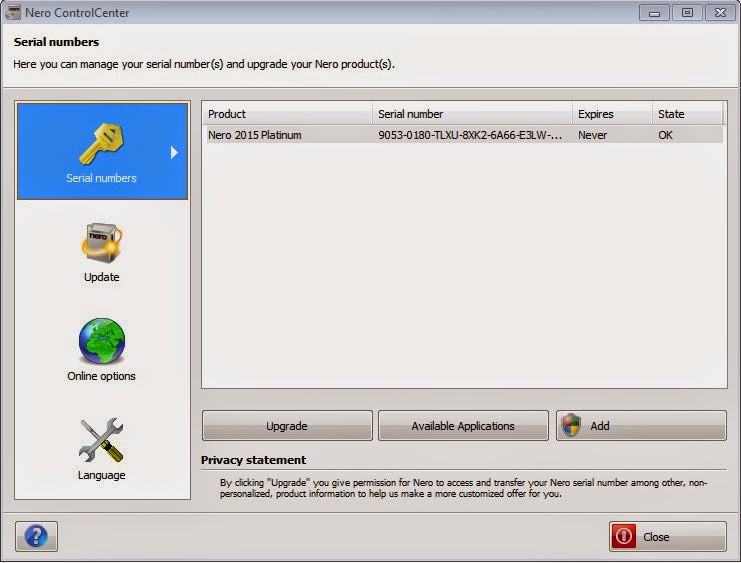The width and height of the screenshot is (741, 563).
Task: Click the OK state cell
Action: [x=665, y=135]
